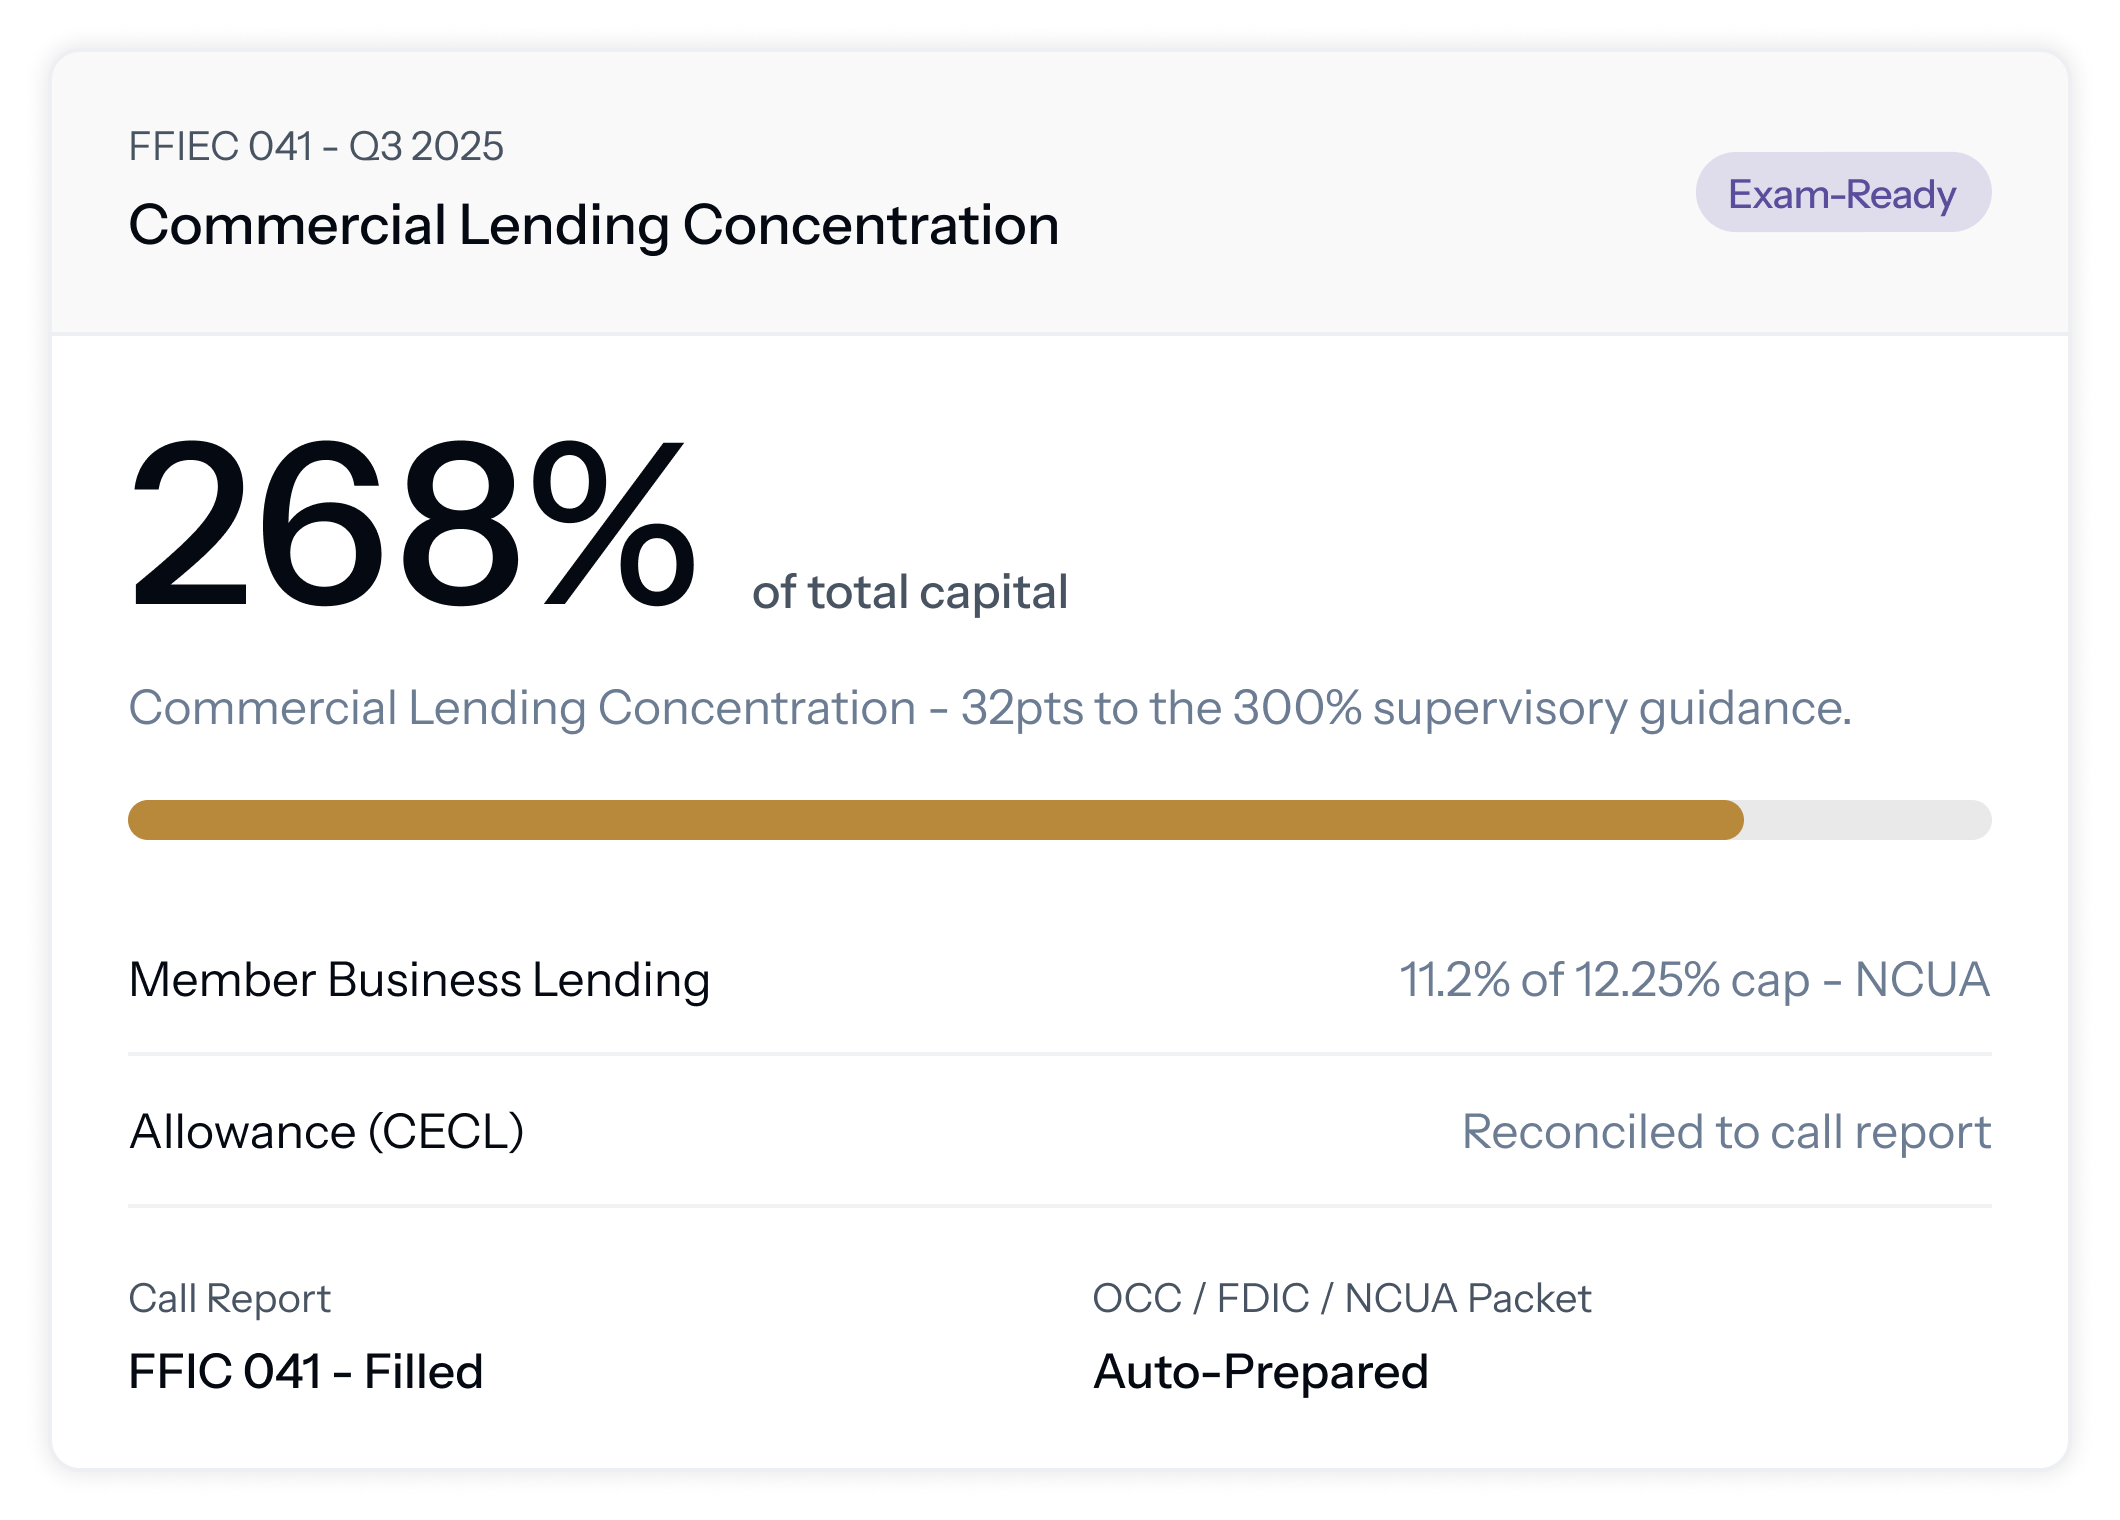
Task: Click the FFIC 041 - Filled value
Action: click(x=306, y=1371)
